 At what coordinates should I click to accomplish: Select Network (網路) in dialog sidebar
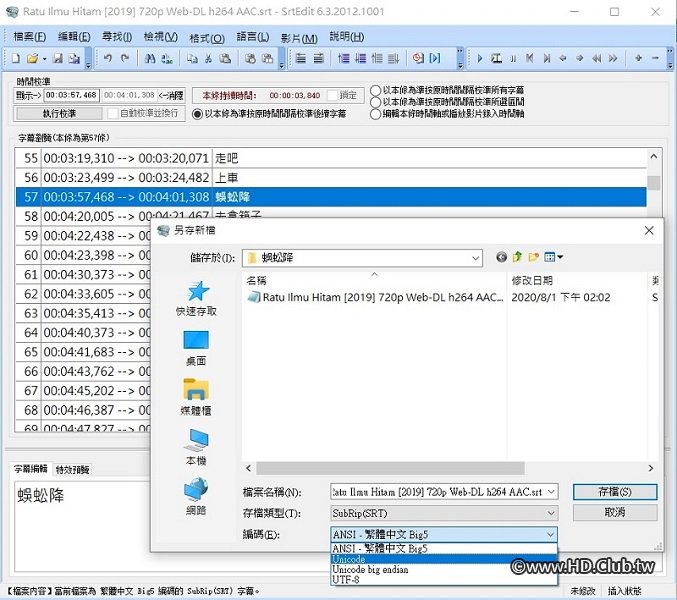(x=196, y=497)
